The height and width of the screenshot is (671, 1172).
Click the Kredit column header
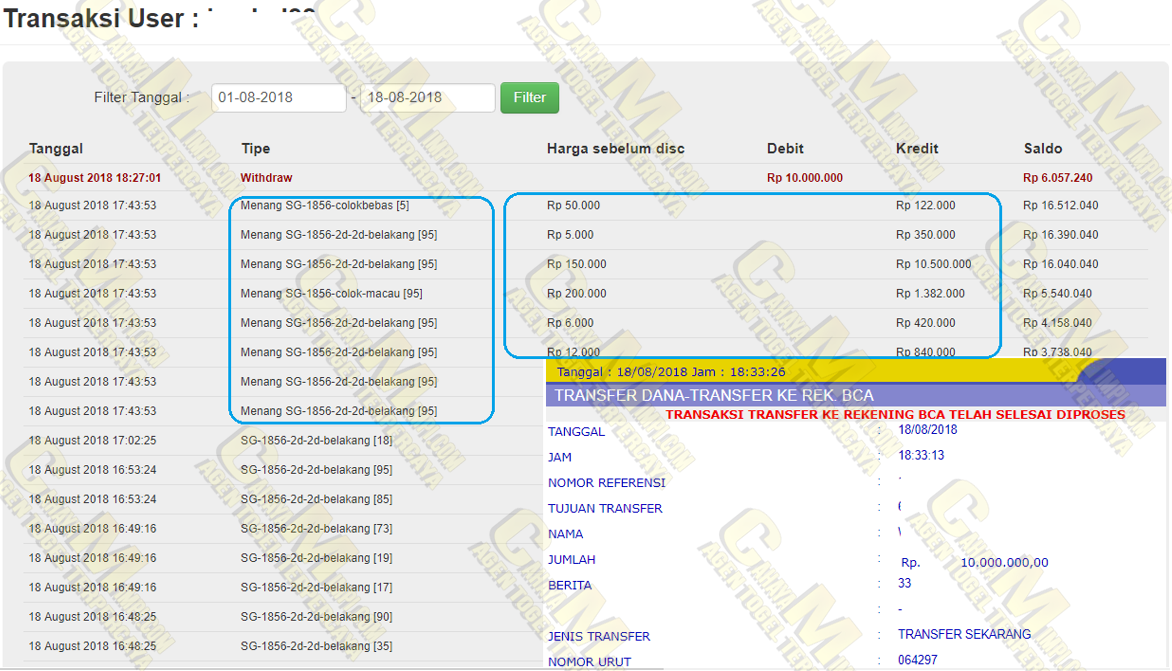(917, 149)
